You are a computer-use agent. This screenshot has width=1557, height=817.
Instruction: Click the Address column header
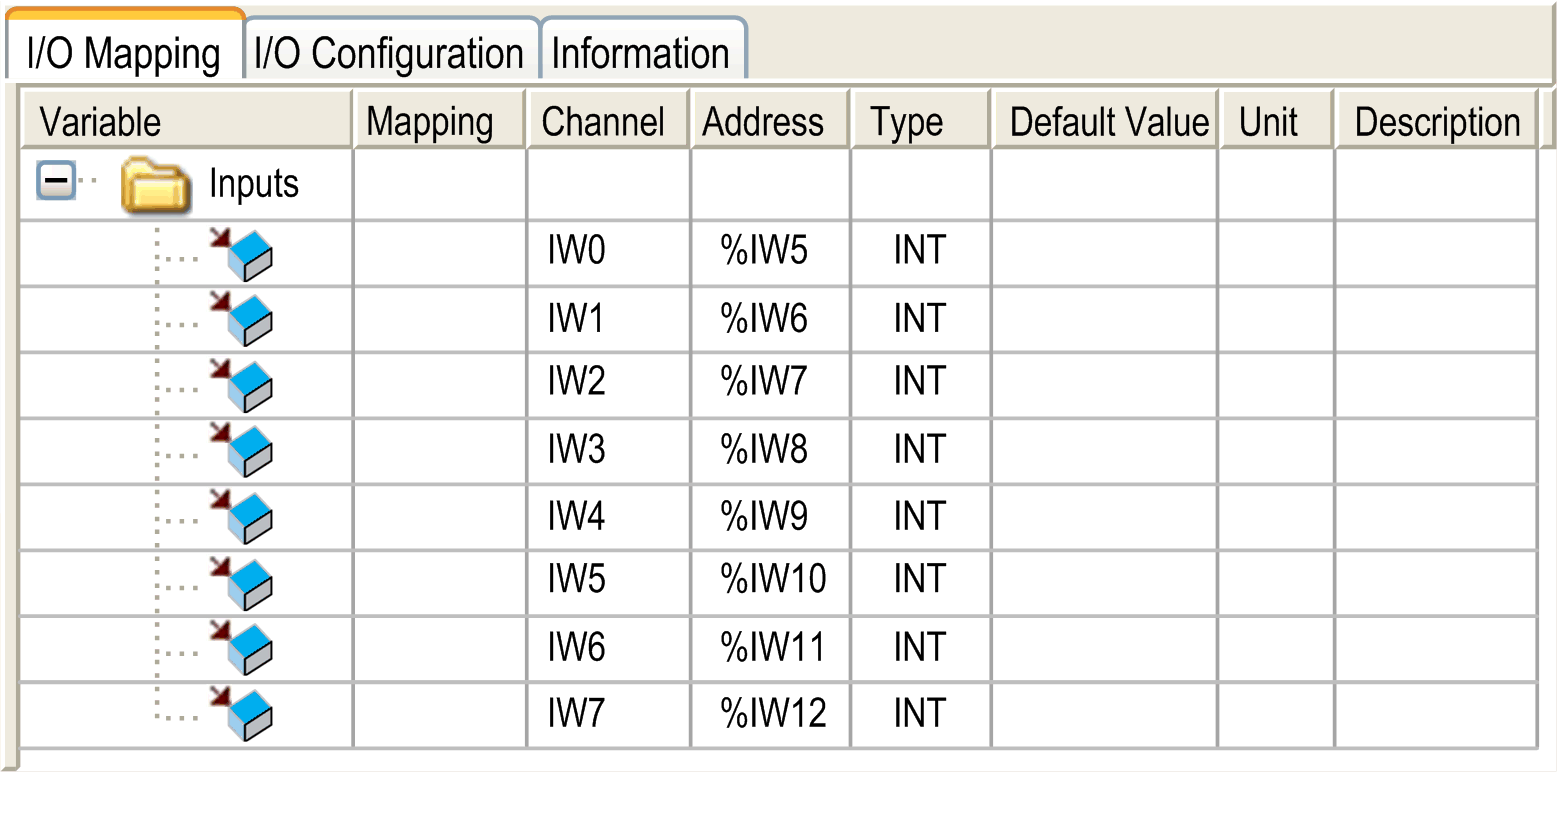[766, 122]
